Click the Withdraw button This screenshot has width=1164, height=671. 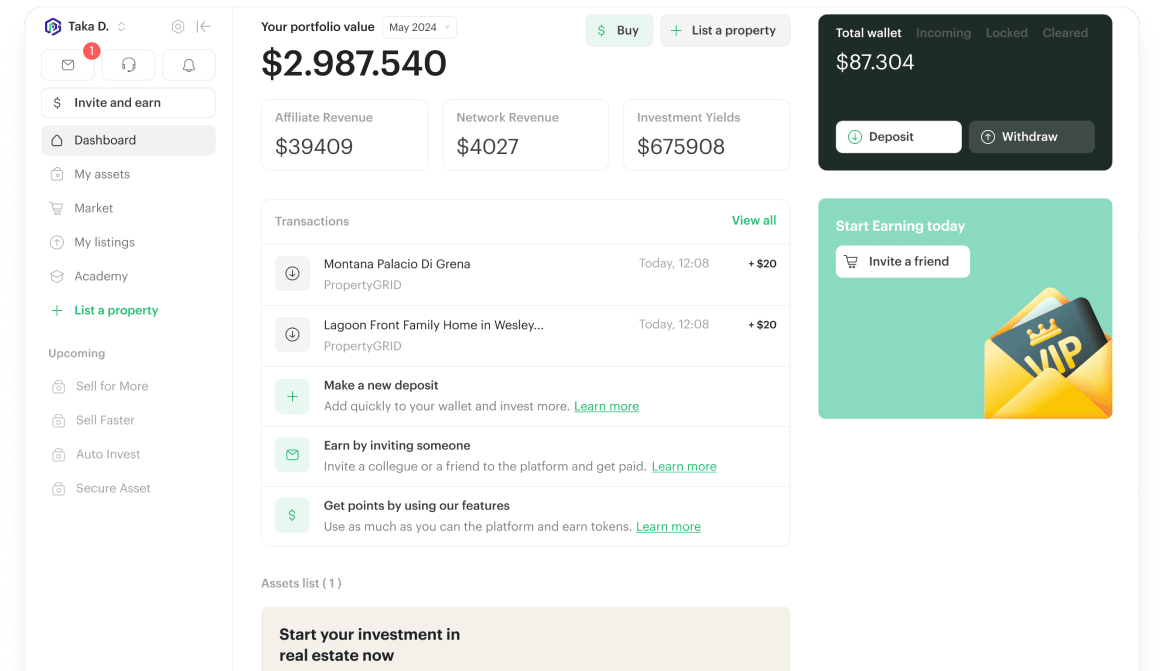[1031, 137]
